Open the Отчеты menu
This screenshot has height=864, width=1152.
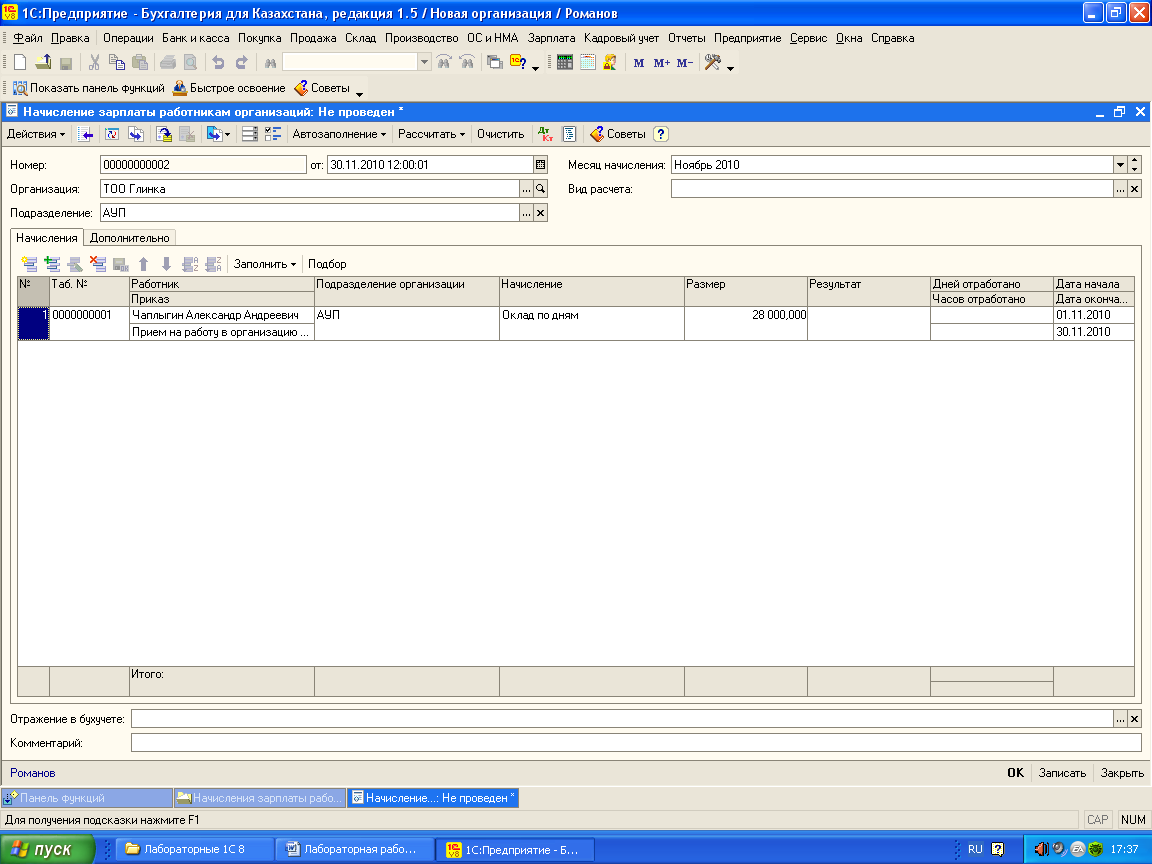[686, 38]
